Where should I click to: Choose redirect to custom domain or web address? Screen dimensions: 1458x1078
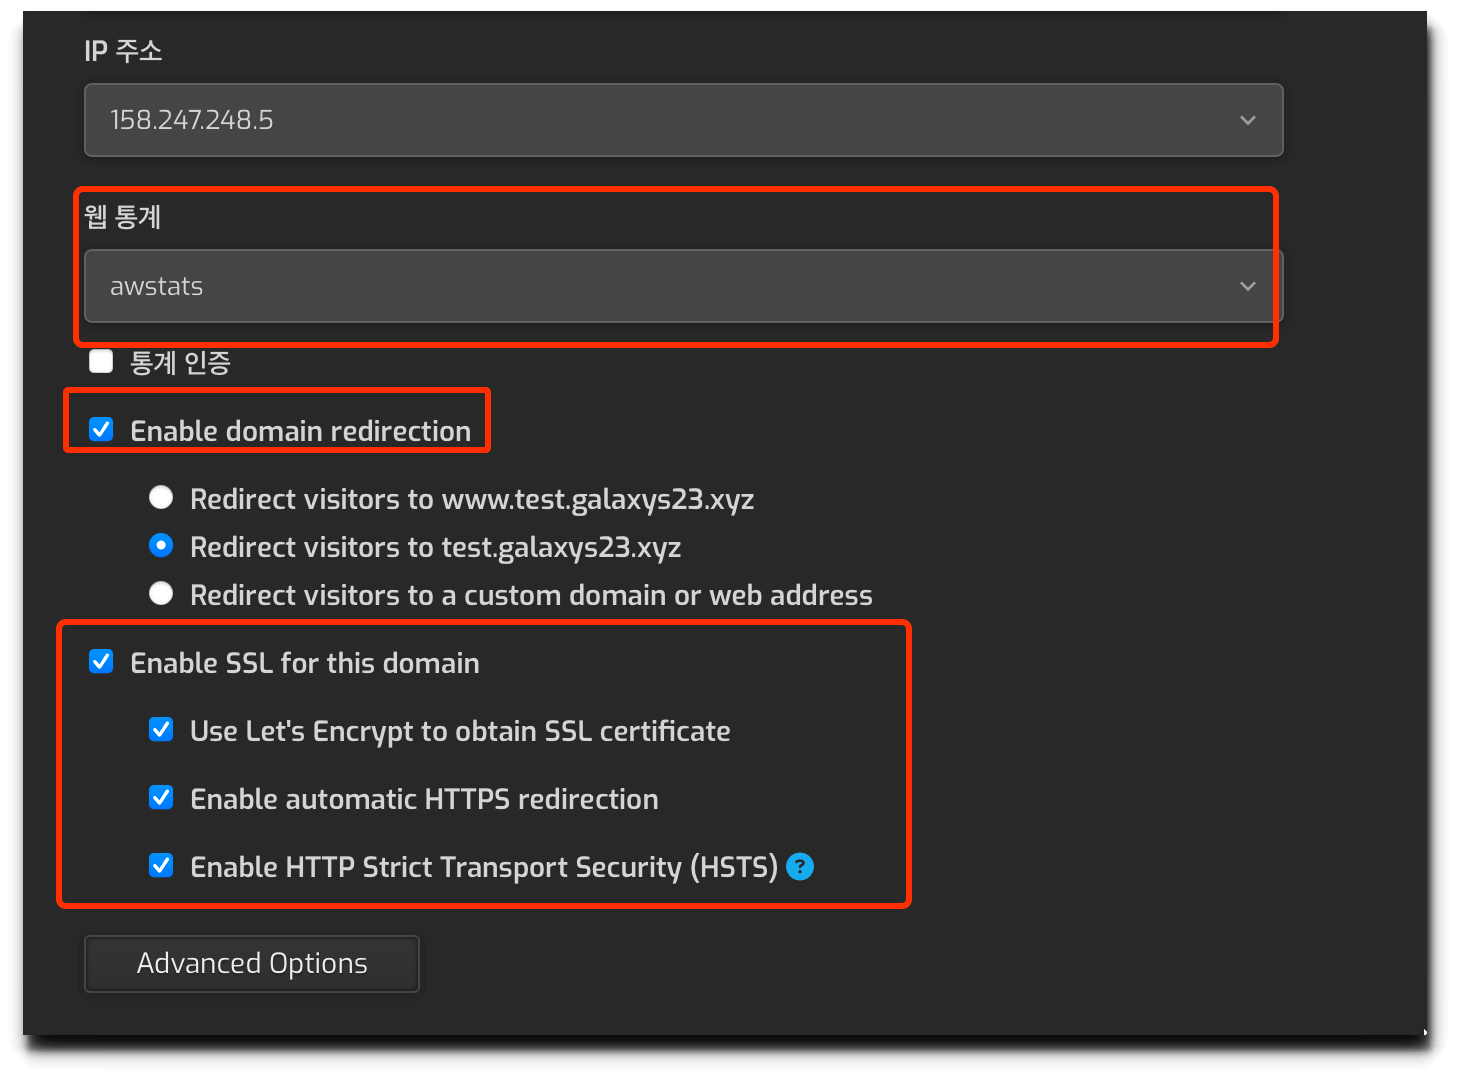pyautogui.click(x=161, y=593)
